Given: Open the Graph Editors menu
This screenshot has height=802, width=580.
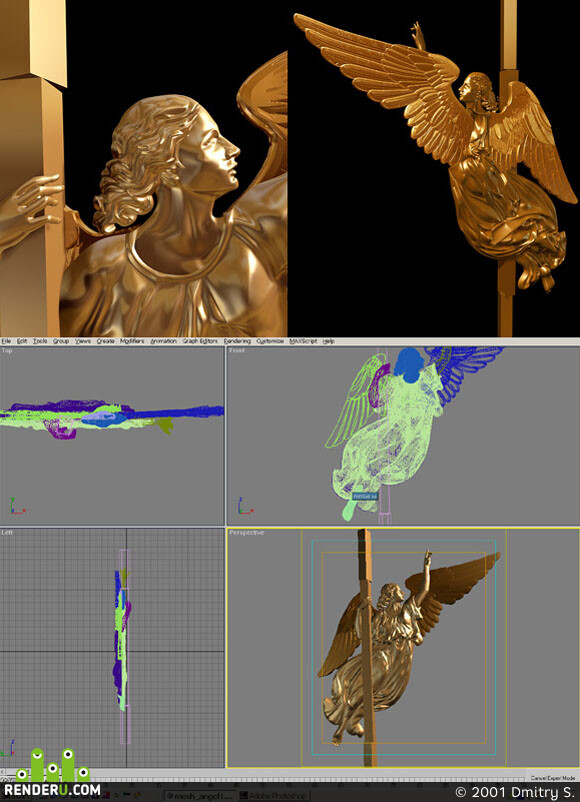Looking at the screenshot, I should click(200, 341).
